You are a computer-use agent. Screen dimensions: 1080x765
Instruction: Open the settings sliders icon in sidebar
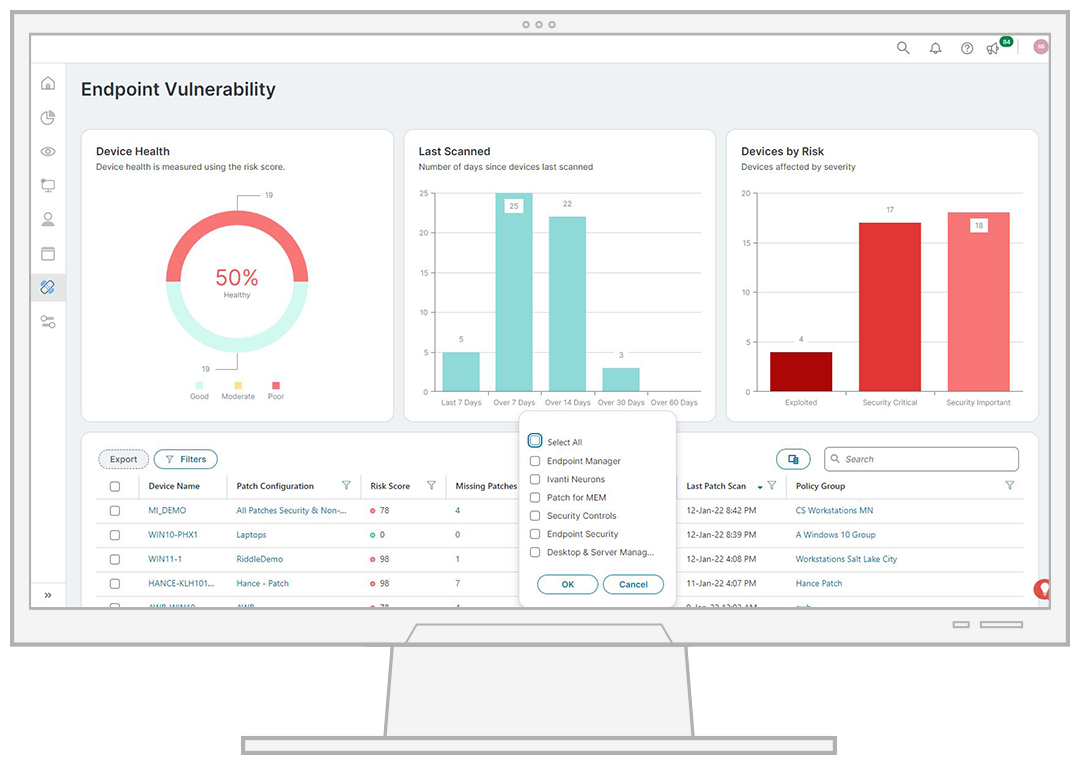(48, 322)
